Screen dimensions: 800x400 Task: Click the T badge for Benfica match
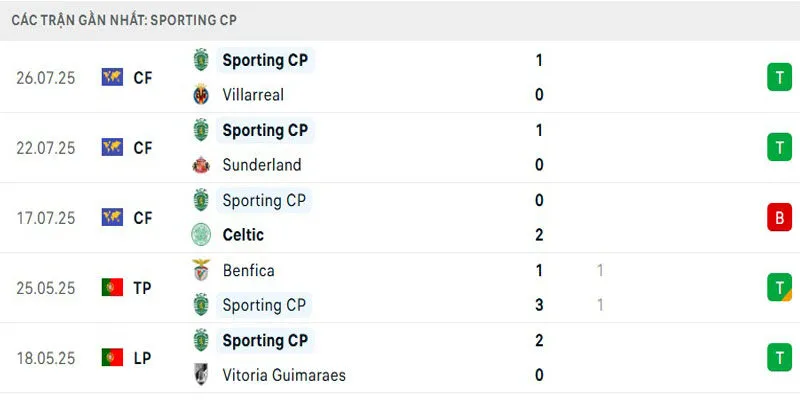[779, 287]
